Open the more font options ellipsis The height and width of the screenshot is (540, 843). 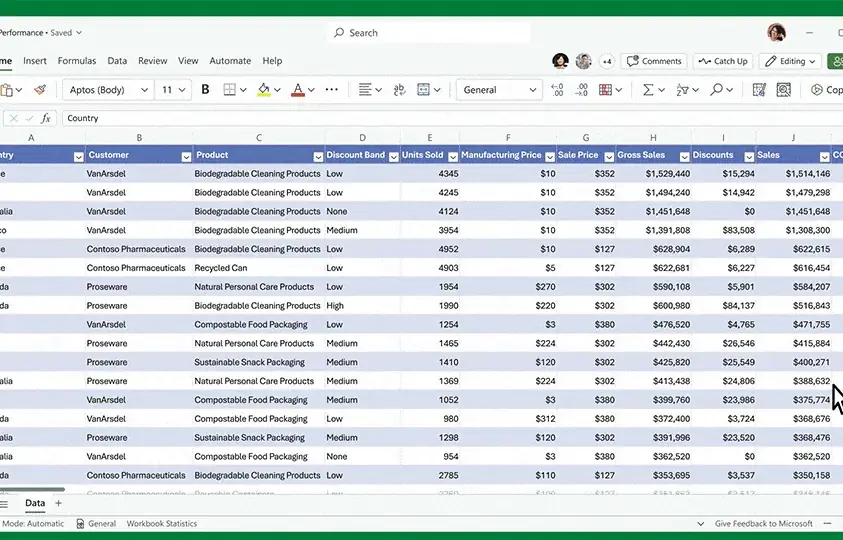click(x=332, y=90)
